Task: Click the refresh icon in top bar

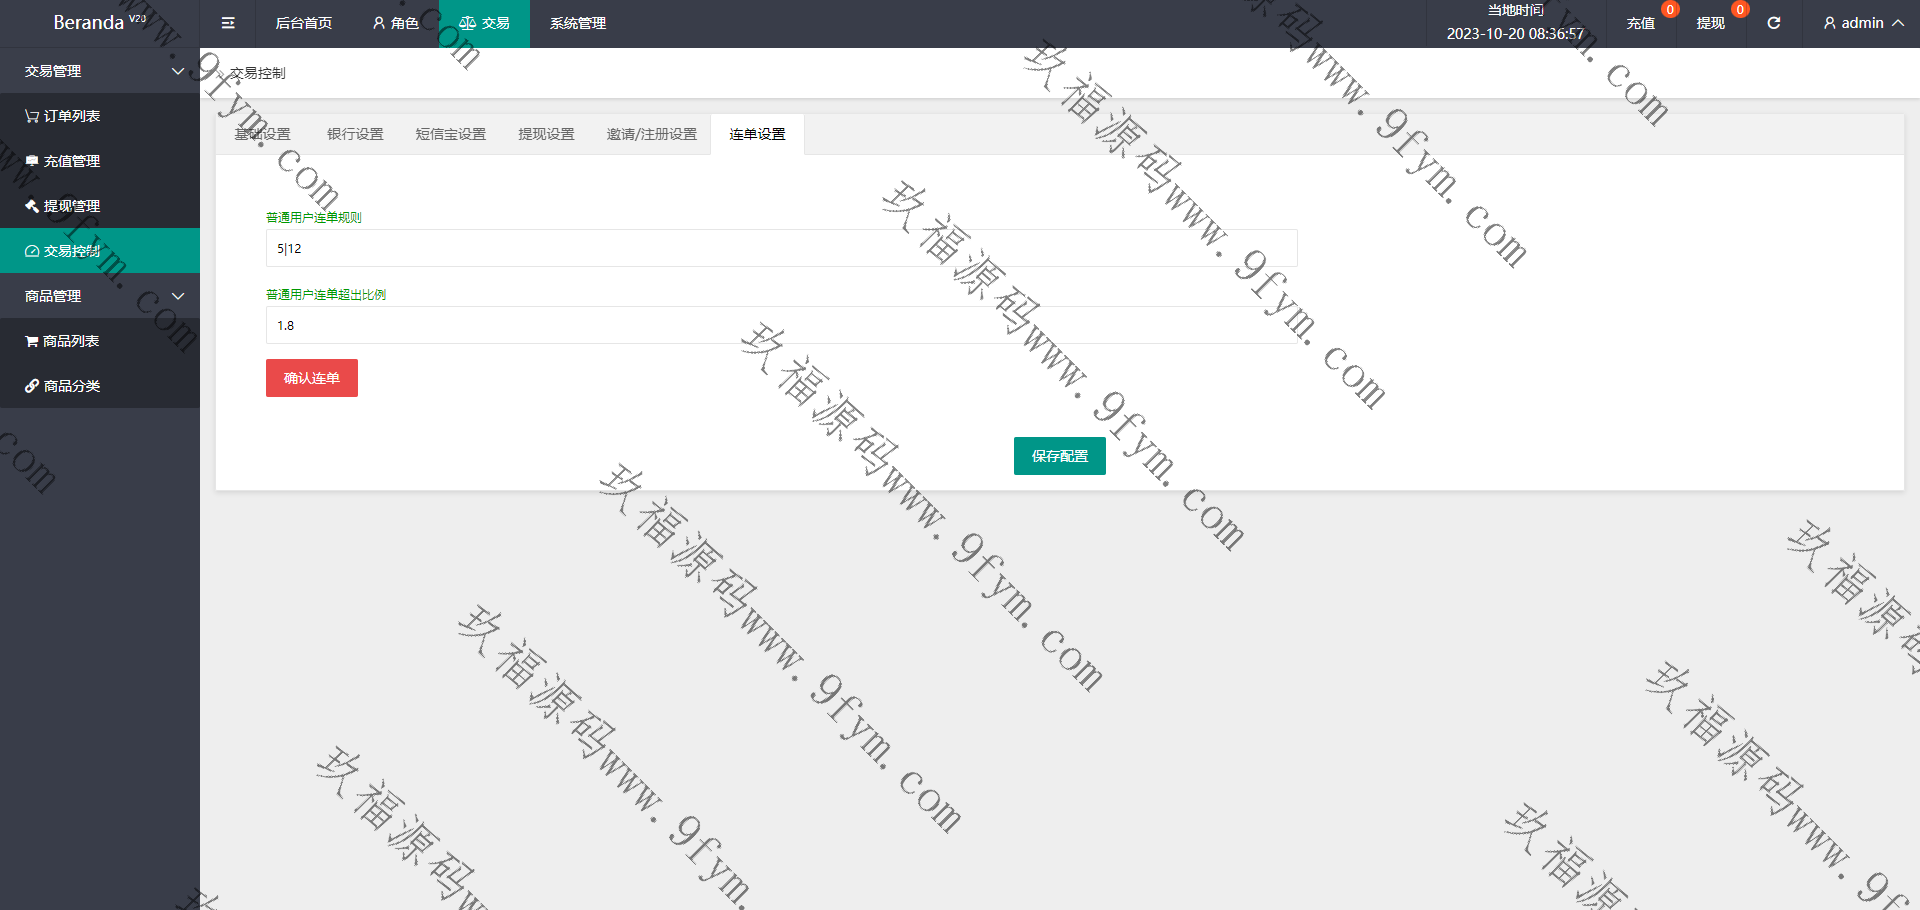Action: tap(1773, 23)
